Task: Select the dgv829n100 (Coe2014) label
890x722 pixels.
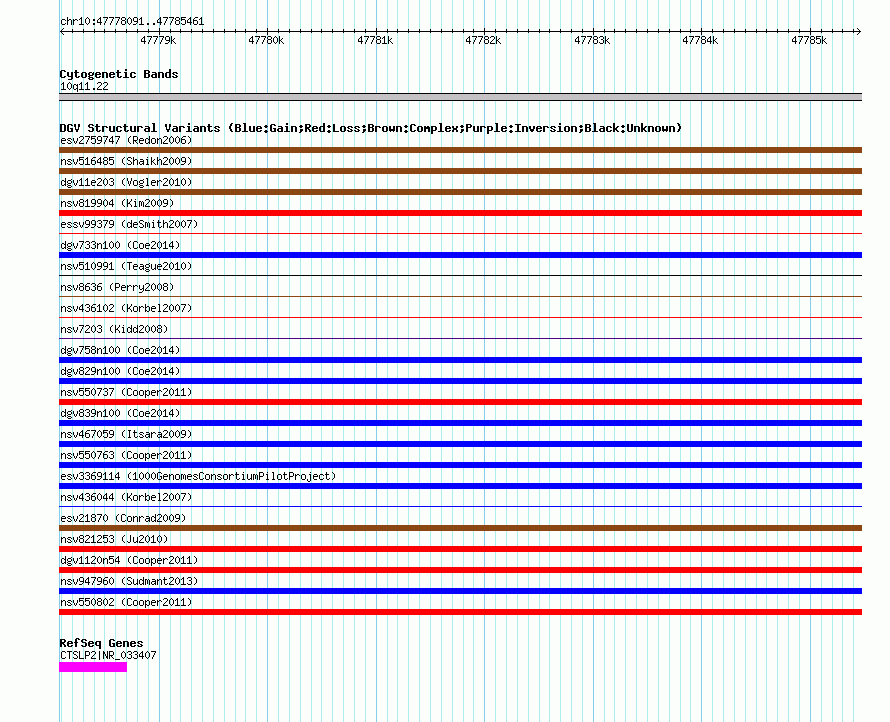Action: (120, 371)
